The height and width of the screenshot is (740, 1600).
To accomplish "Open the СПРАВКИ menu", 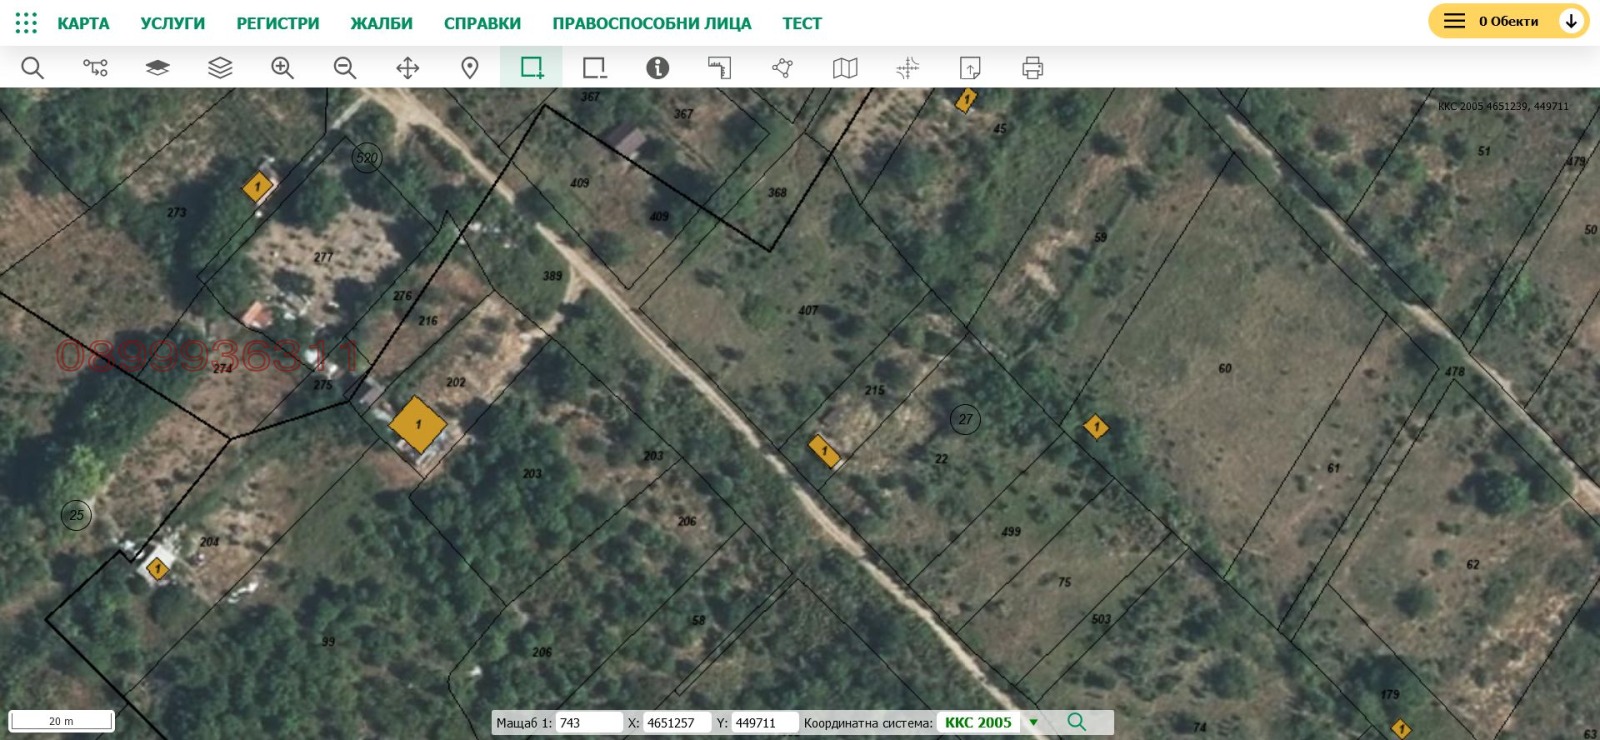I will click(x=482, y=23).
